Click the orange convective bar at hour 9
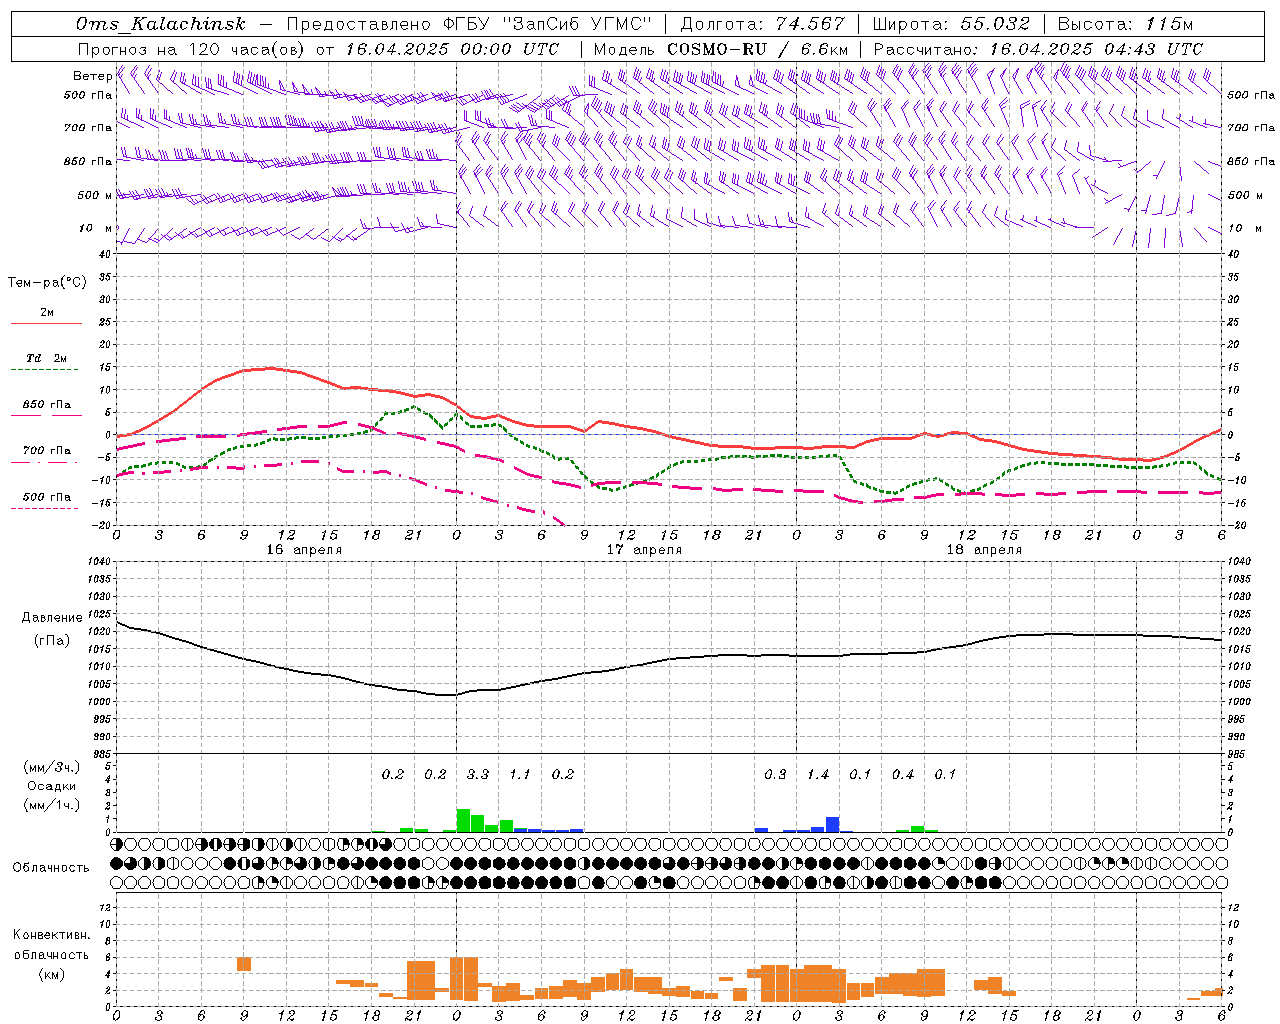Image resolution: width=1280 pixels, height=1024 pixels. (244, 964)
